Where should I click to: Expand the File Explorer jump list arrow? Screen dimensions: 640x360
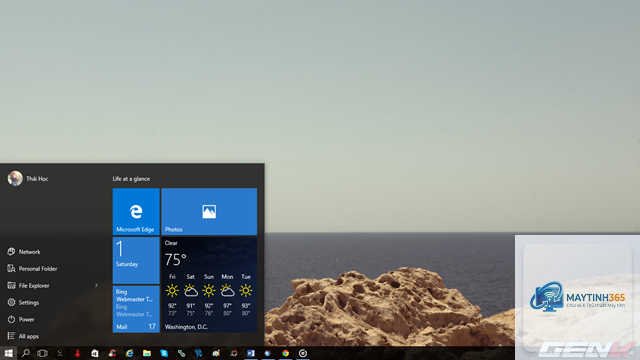tap(96, 286)
